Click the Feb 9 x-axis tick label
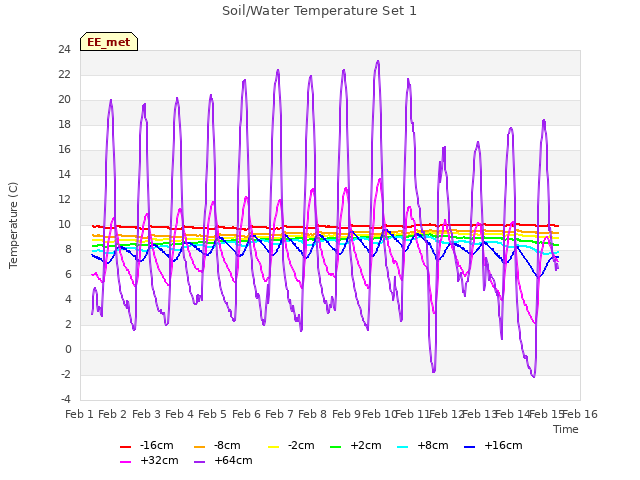 click(x=346, y=414)
